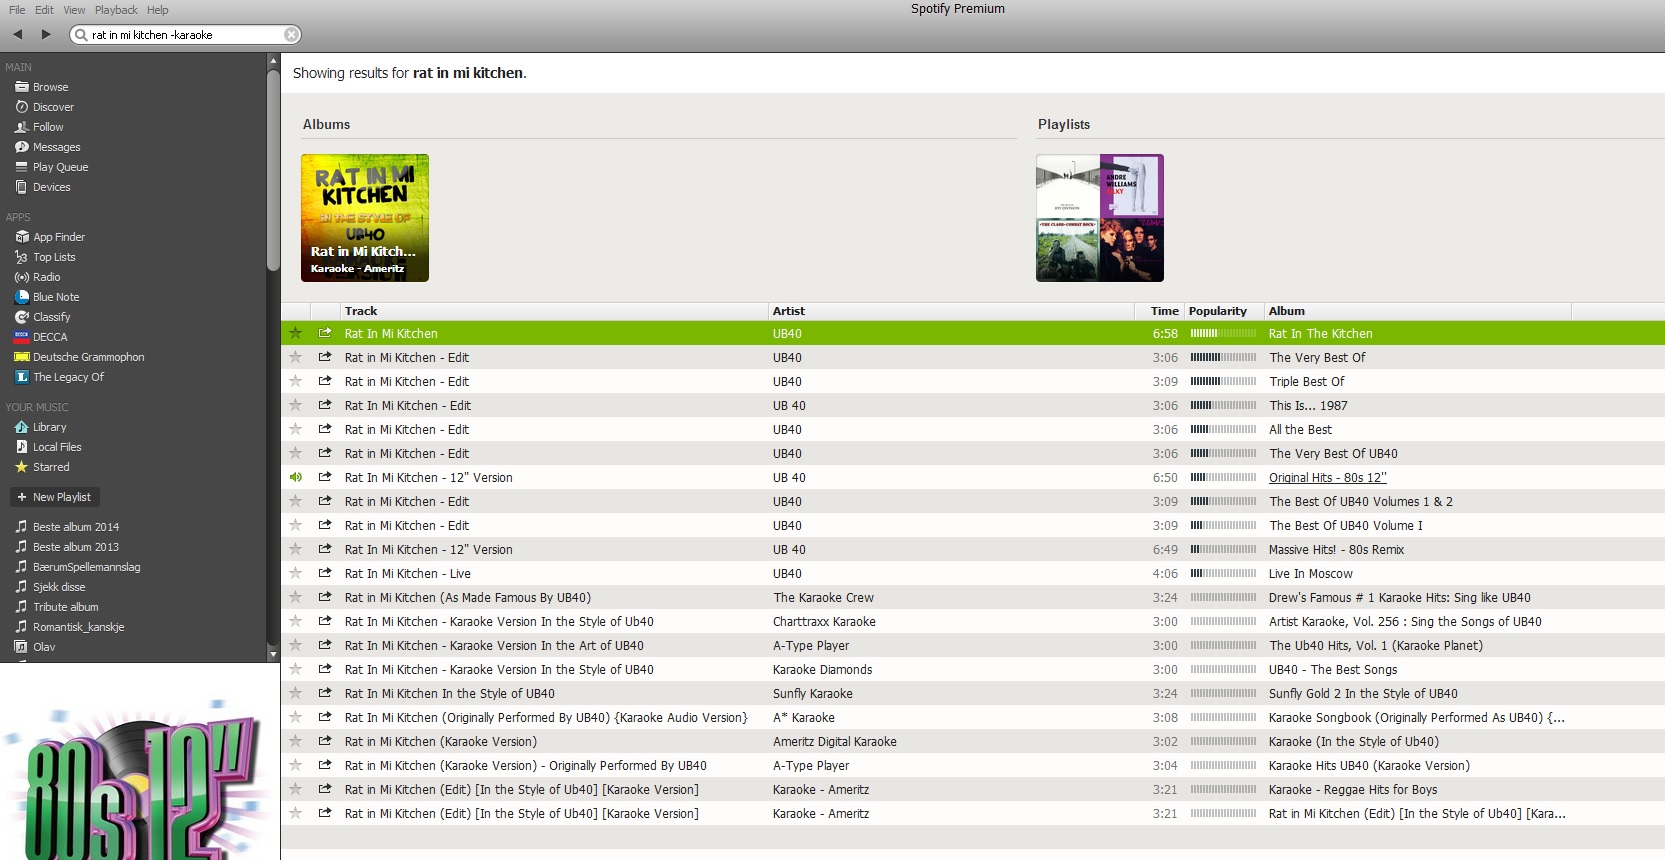The height and width of the screenshot is (860, 1665).
Task: Click share icon on Sunfly Karaoke row
Action: [x=325, y=693]
